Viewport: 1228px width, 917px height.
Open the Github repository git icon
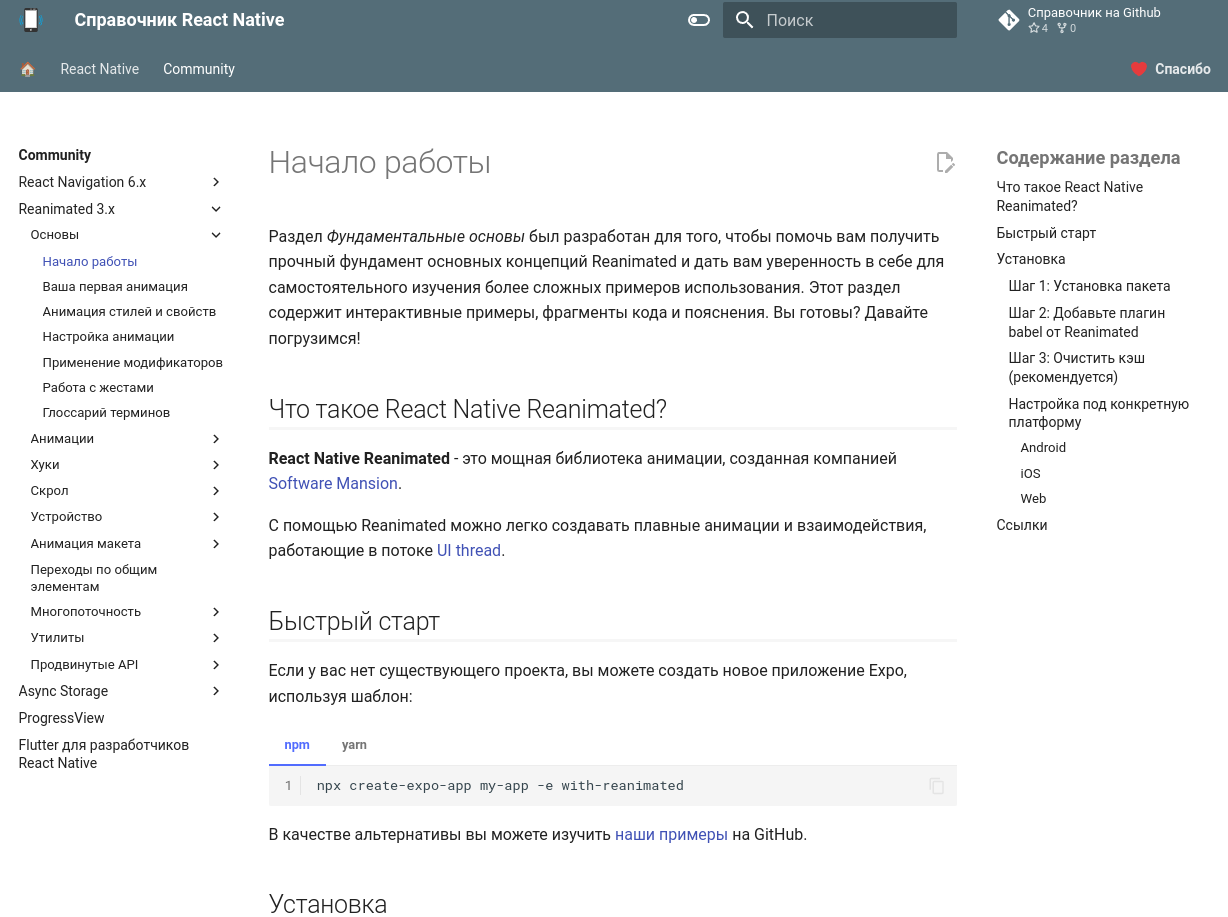click(x=1008, y=20)
